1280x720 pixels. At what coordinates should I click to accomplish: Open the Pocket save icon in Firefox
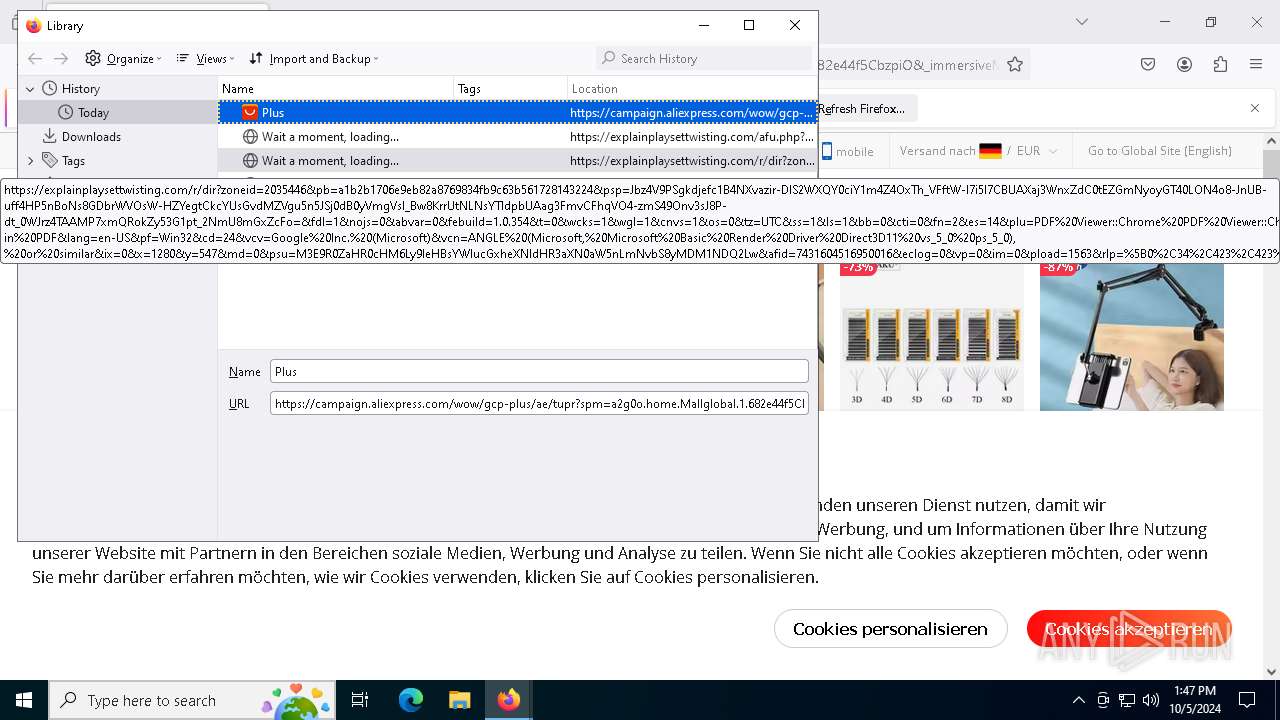click(1148, 65)
